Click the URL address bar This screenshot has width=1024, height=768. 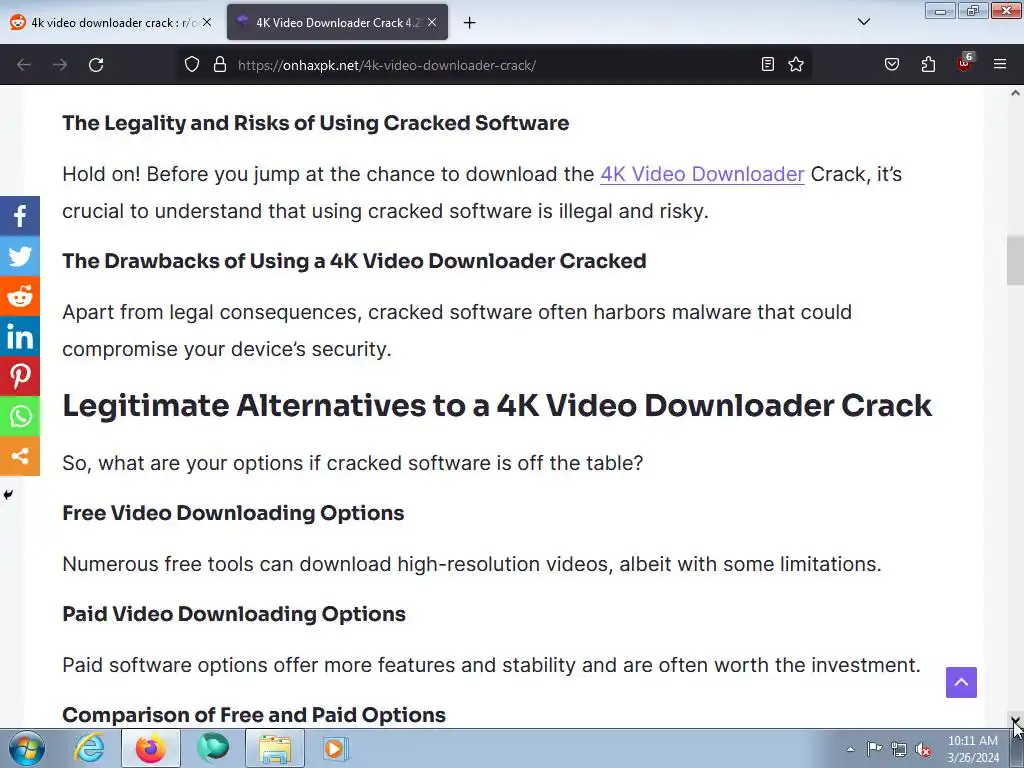(x=496, y=65)
